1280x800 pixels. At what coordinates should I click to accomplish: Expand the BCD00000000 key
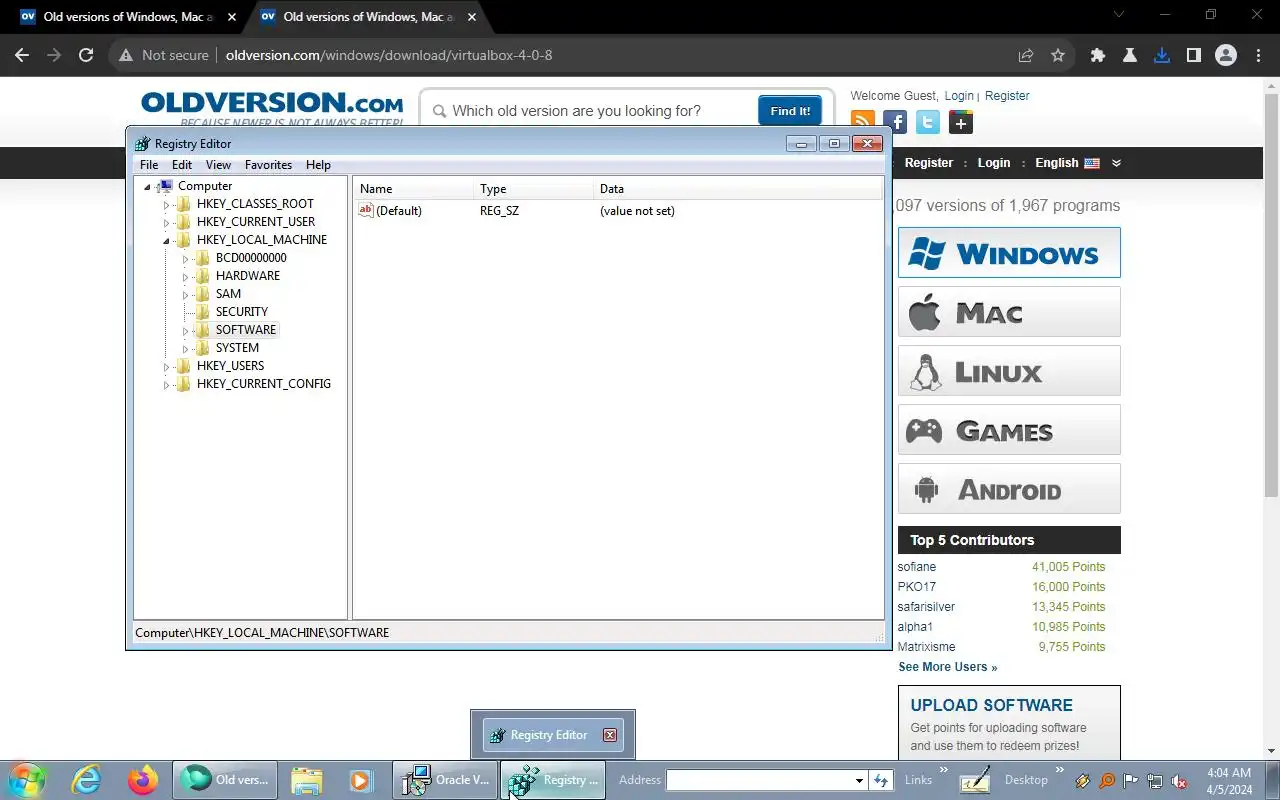185,258
